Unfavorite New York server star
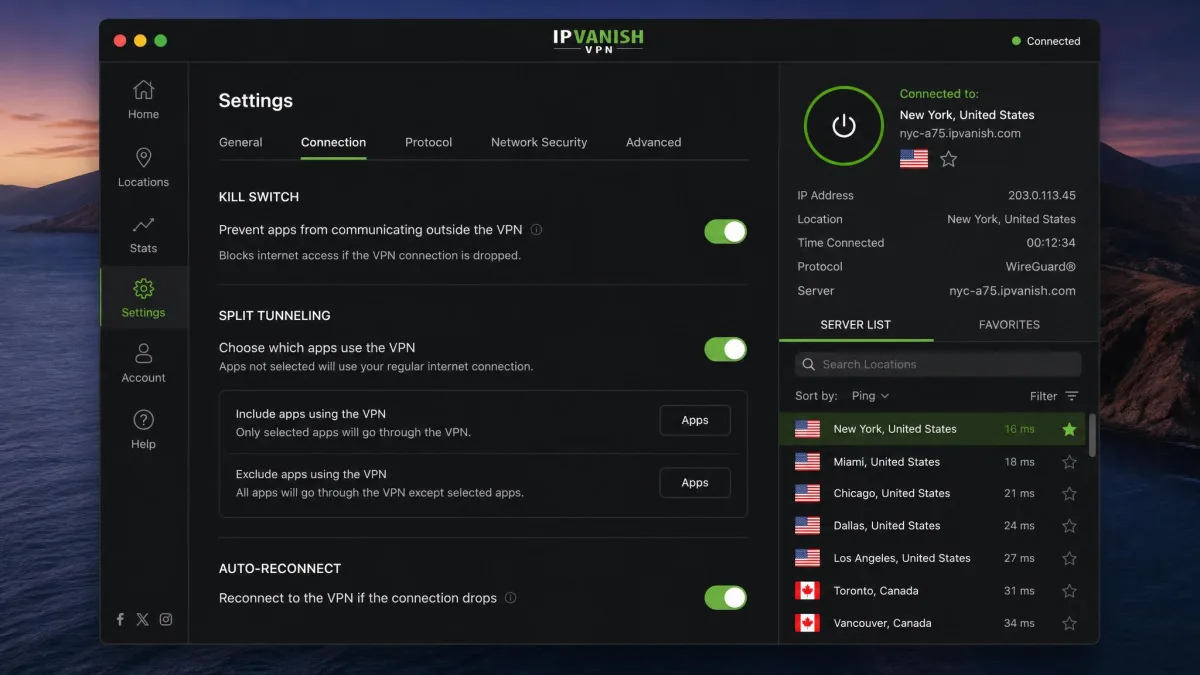Image resolution: width=1200 pixels, height=675 pixels. (x=1069, y=429)
